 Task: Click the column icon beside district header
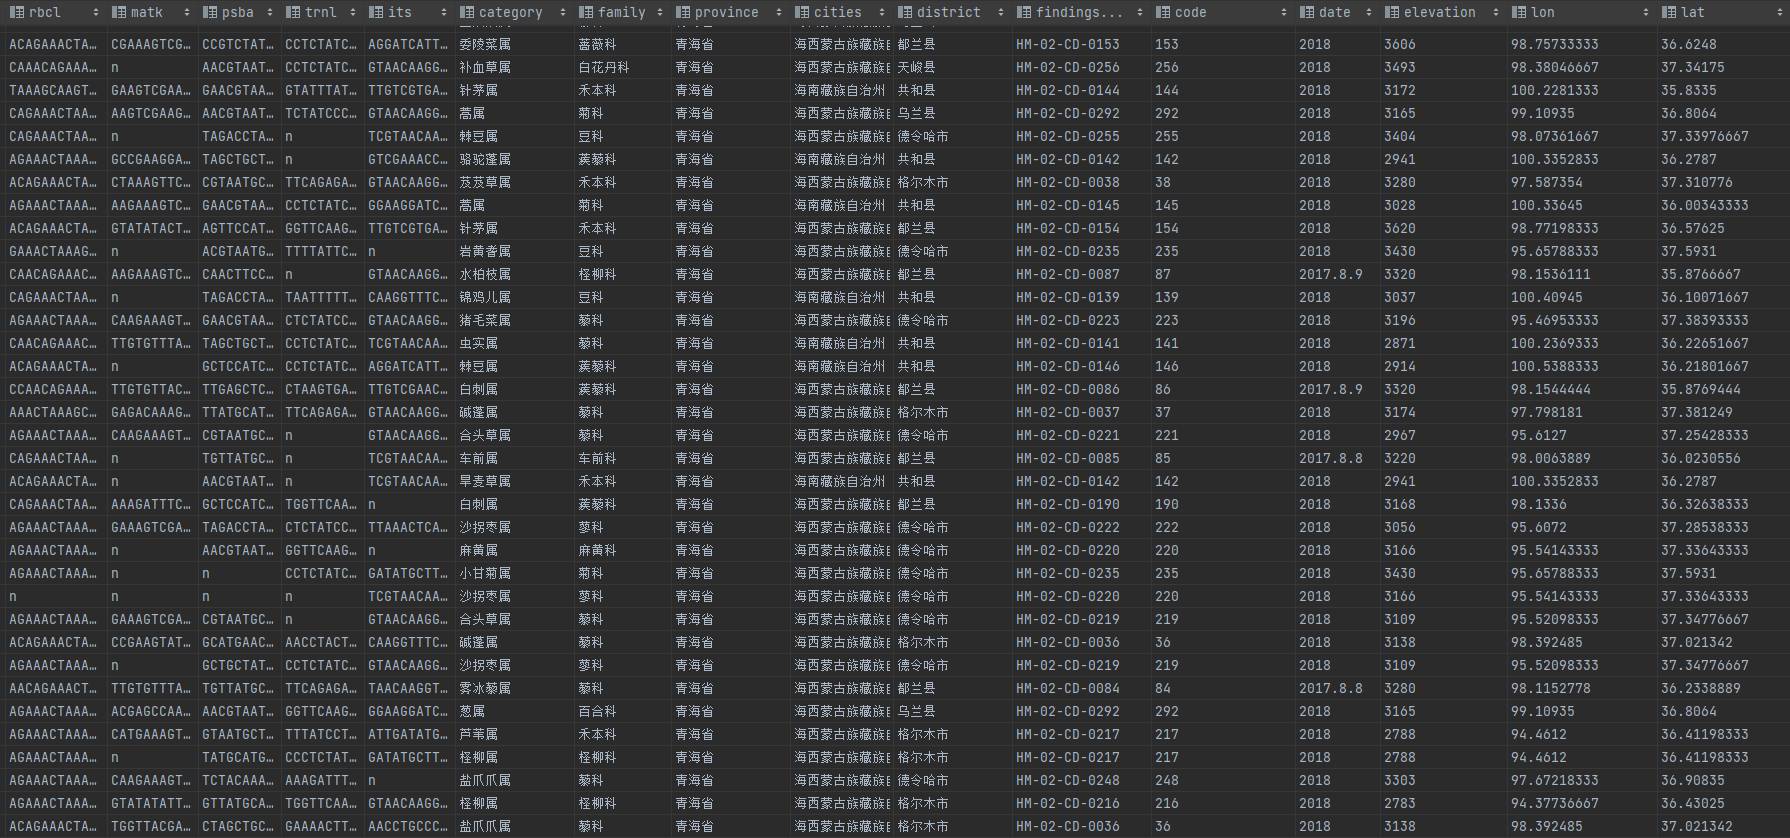(905, 13)
